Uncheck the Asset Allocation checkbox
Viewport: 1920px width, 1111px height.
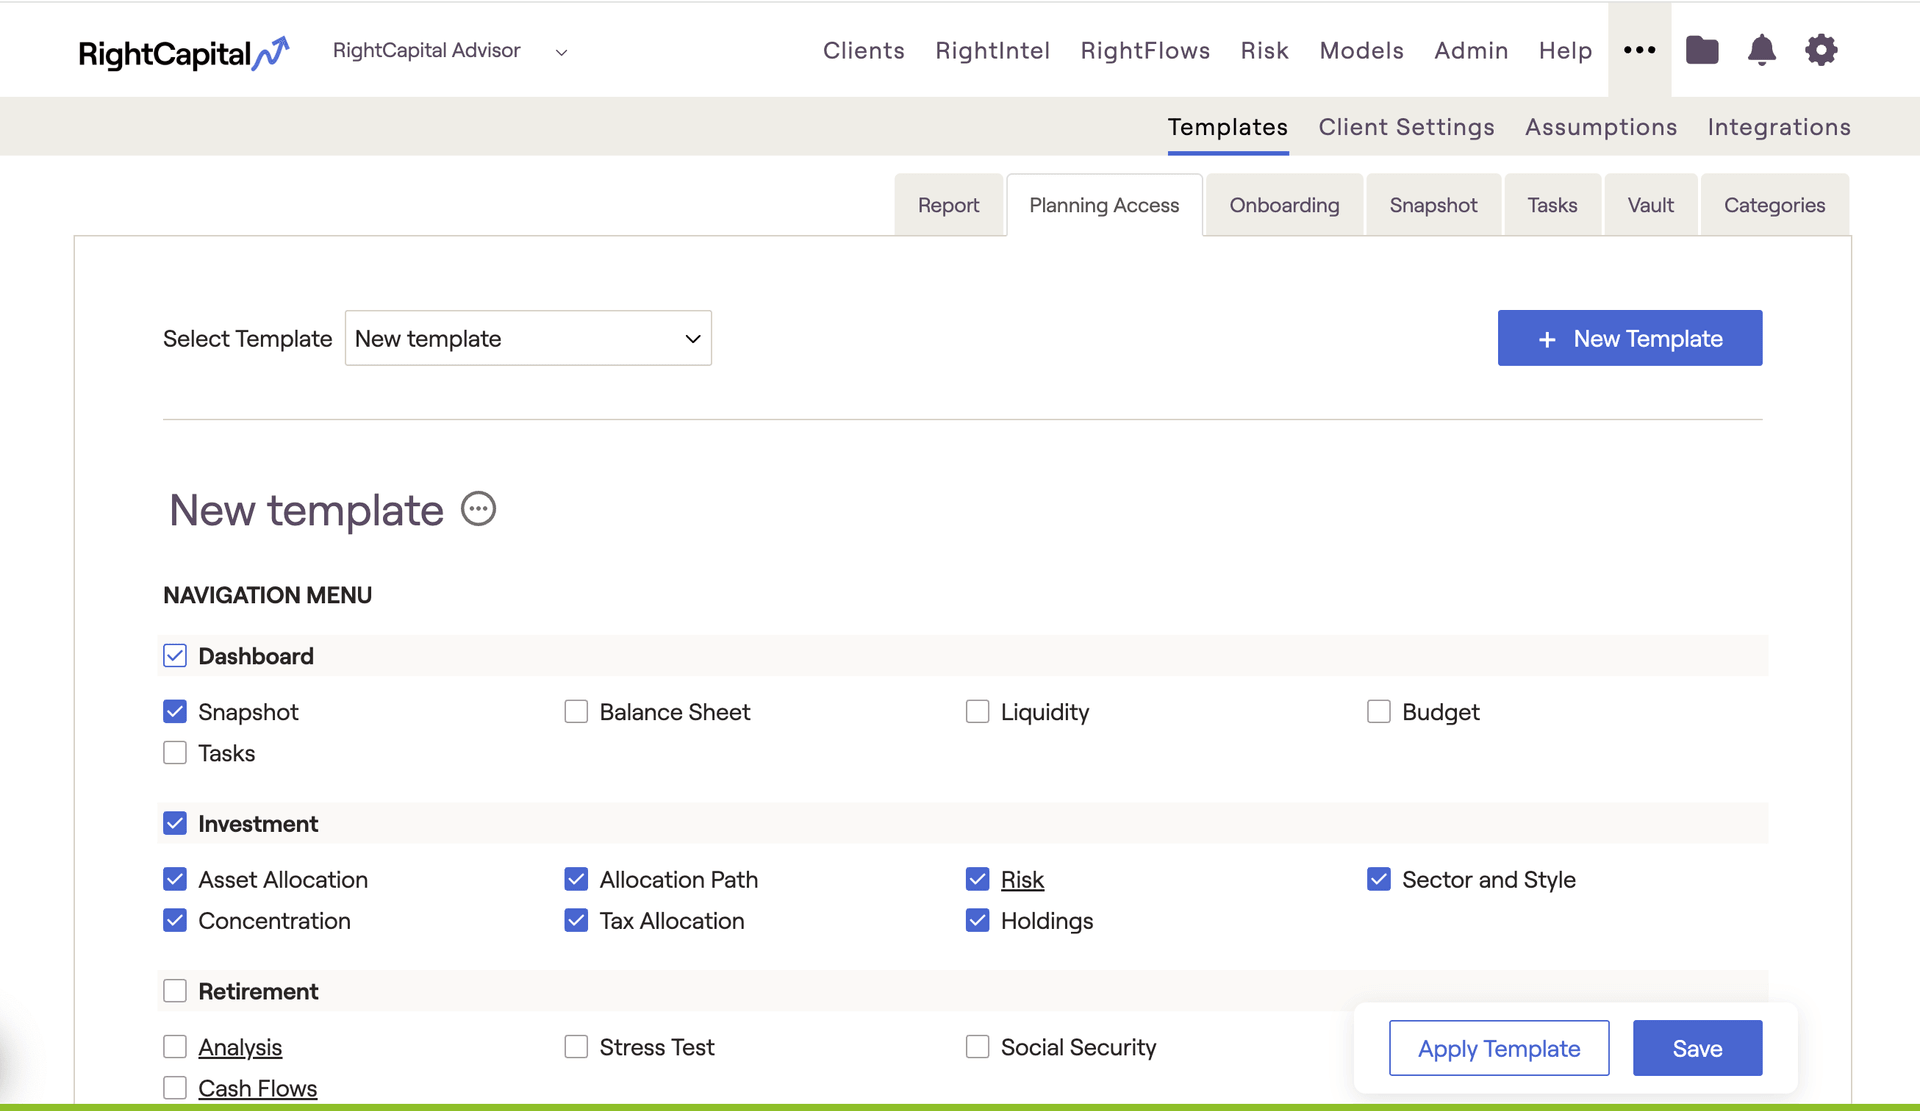[175, 880]
